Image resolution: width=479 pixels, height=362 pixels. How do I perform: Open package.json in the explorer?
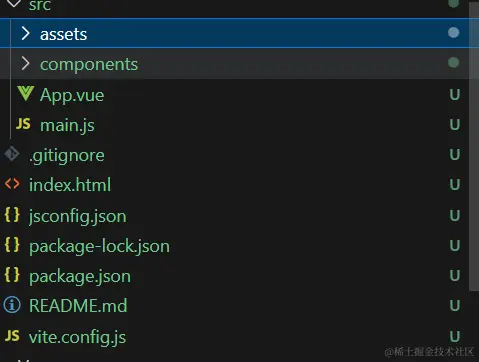80,277
